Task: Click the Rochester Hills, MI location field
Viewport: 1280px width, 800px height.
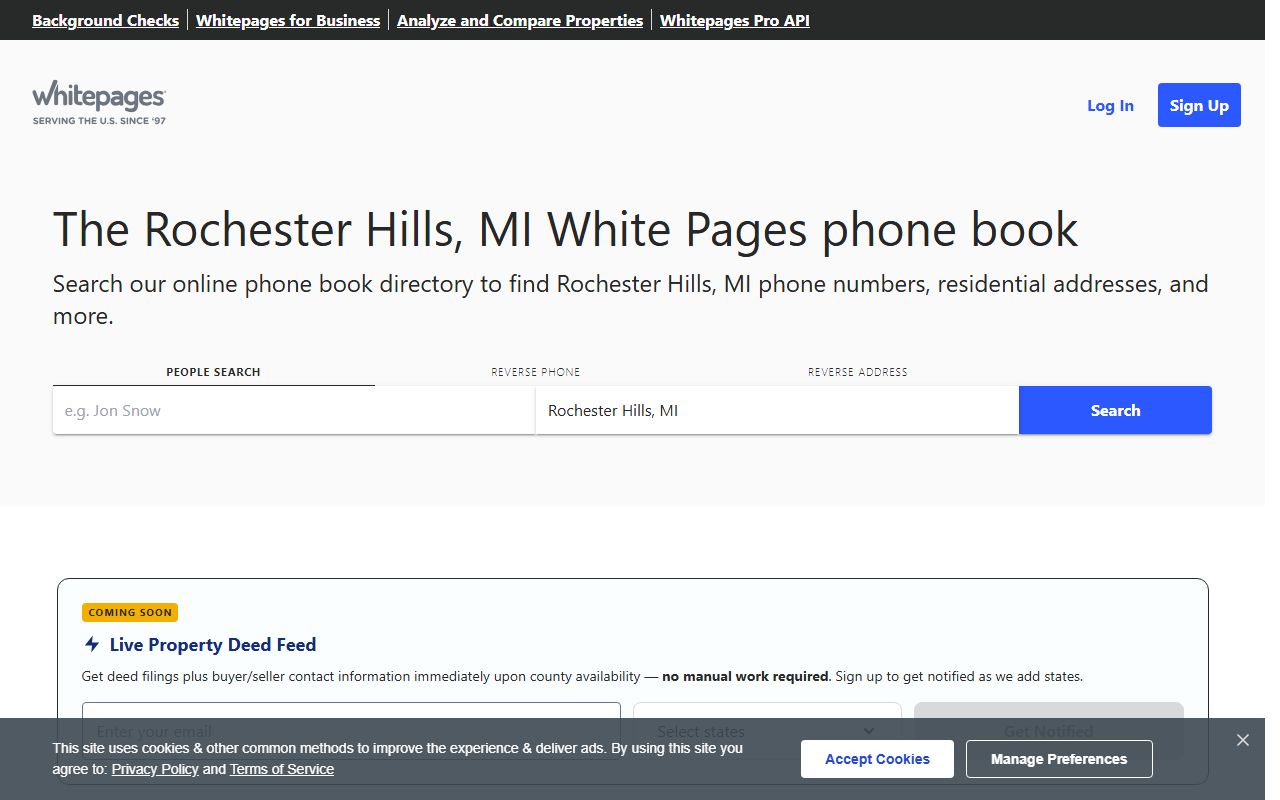Action: pyautogui.click(x=777, y=410)
